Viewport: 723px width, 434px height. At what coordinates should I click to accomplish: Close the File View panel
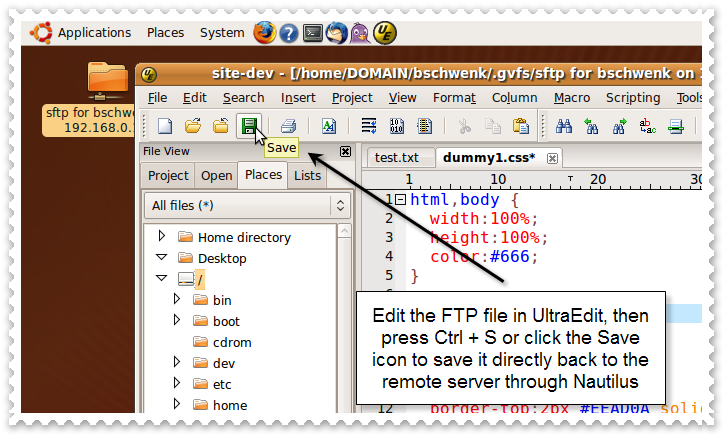345,151
